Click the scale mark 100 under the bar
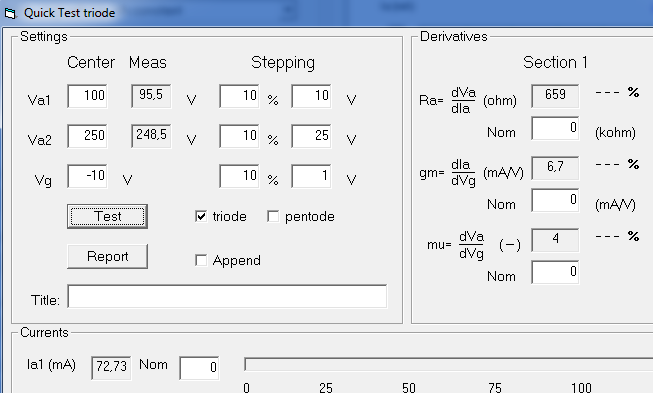Image resolution: width=653 pixels, height=393 pixels. [x=581, y=388]
